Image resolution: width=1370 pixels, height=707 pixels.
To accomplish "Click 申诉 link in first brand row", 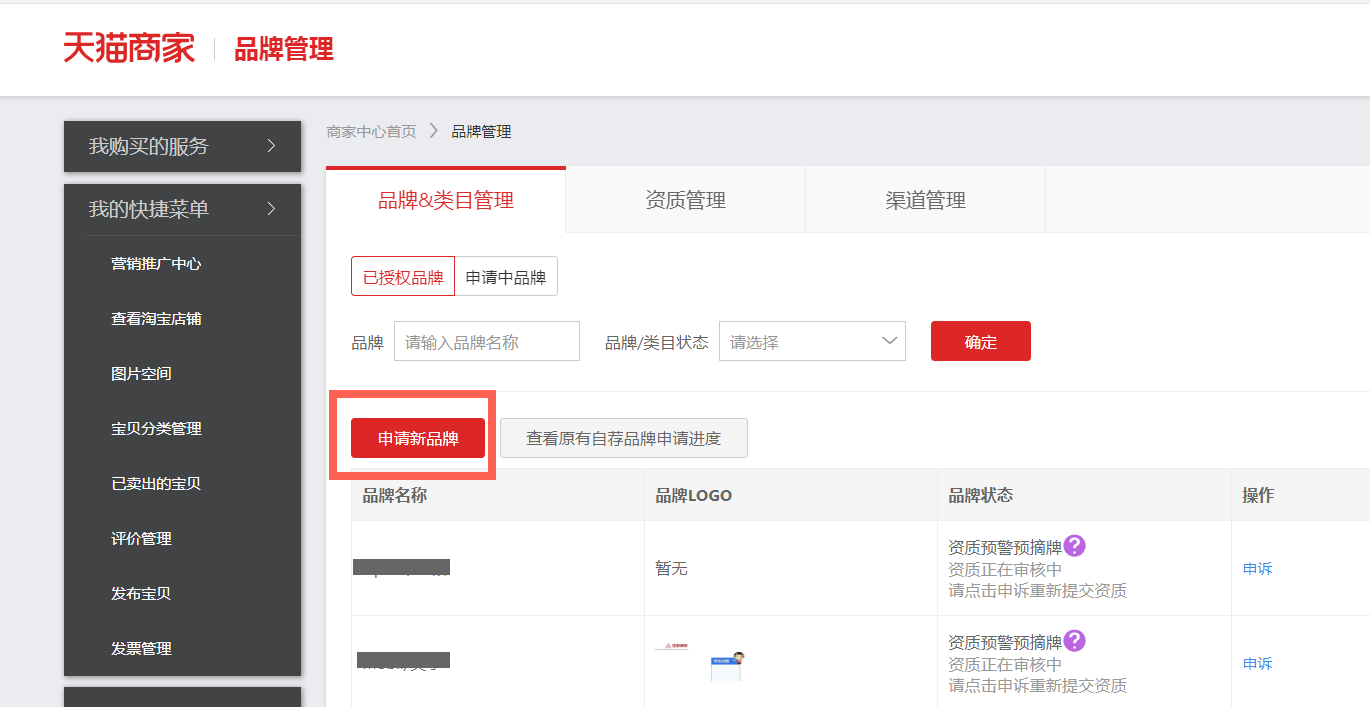I will [1257, 569].
